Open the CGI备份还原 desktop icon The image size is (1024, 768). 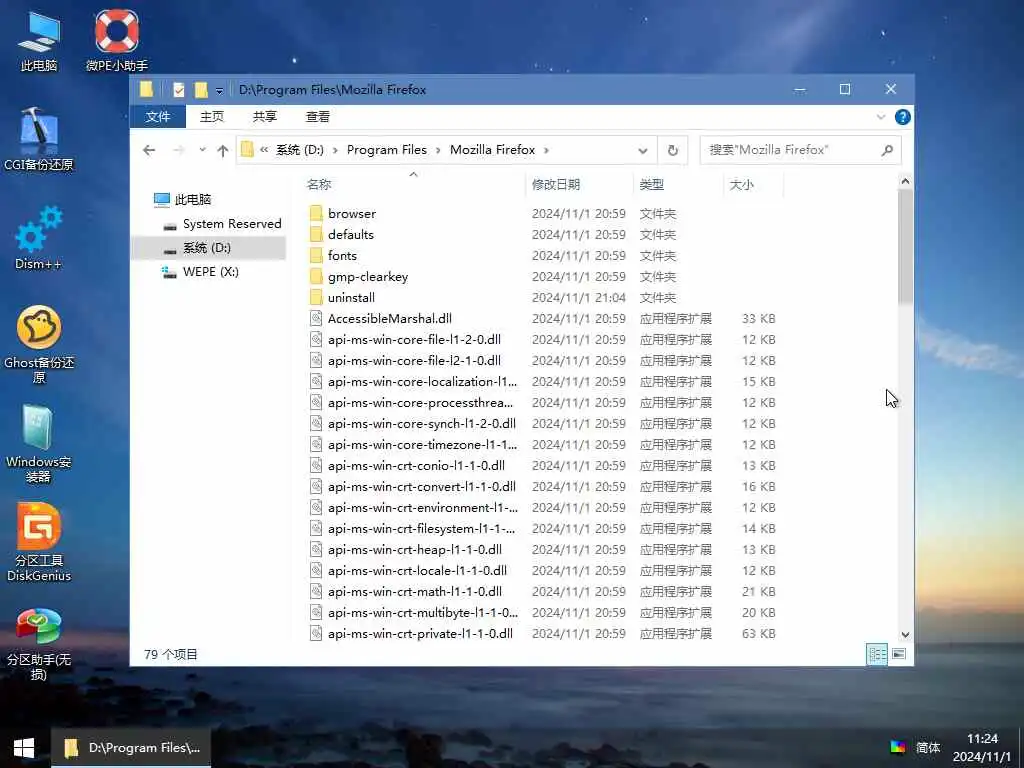click(39, 139)
